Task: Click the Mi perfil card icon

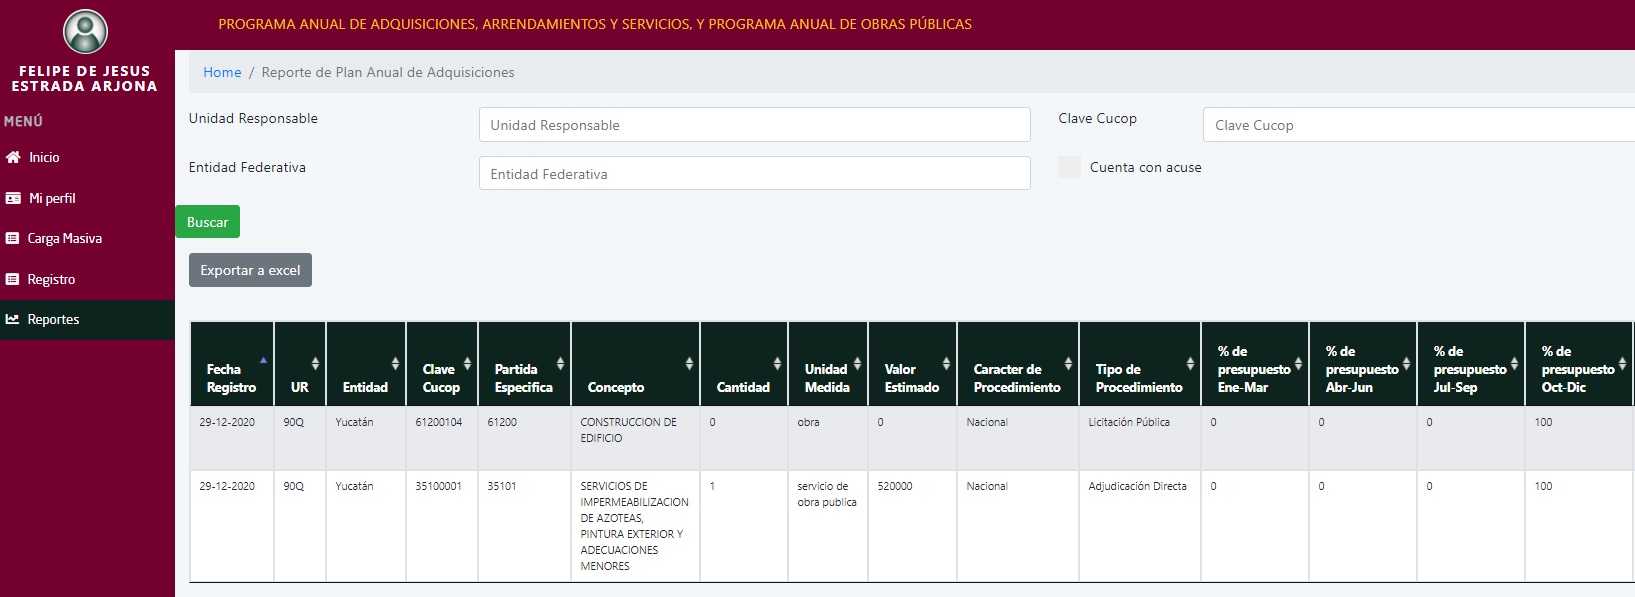Action: click(13, 198)
